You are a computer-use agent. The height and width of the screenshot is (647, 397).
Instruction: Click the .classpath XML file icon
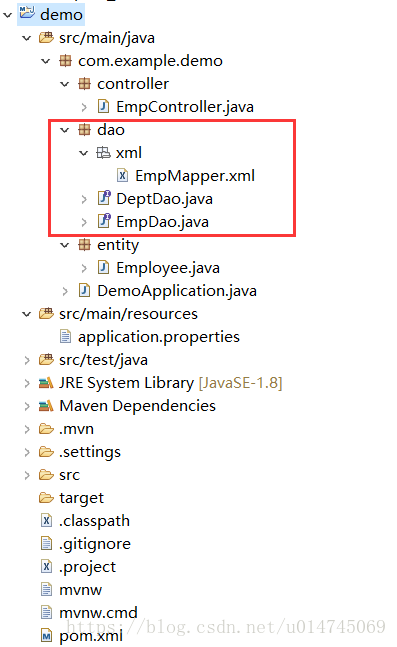point(47,520)
